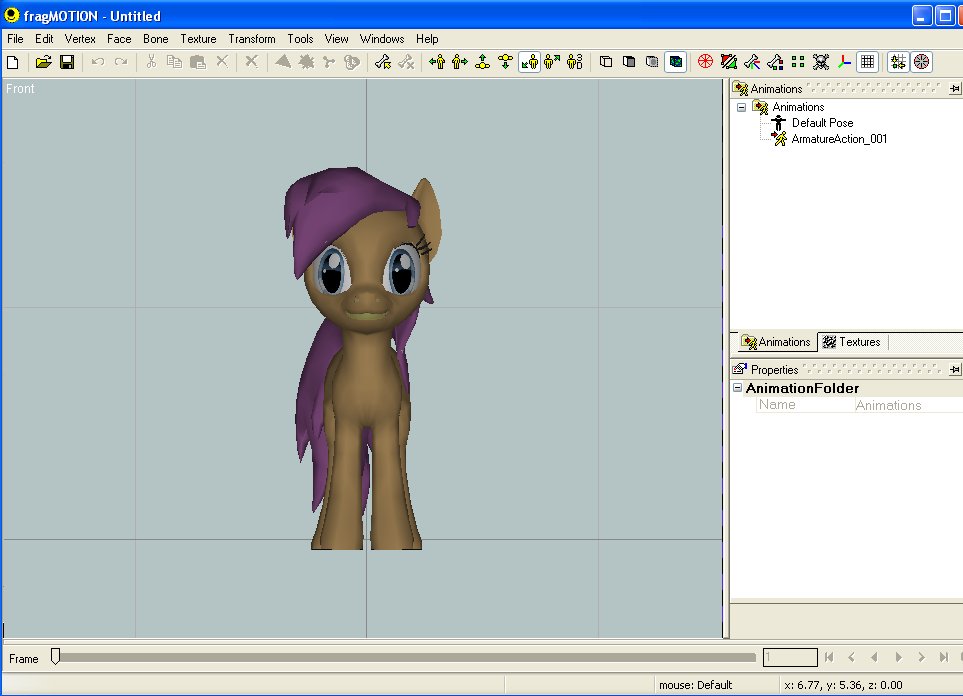963x696 pixels.
Task: Jump to the first frame
Action: click(x=829, y=657)
